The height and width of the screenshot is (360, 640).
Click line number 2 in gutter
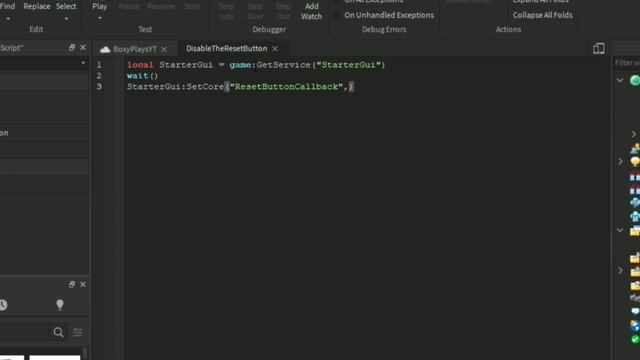pos(99,76)
